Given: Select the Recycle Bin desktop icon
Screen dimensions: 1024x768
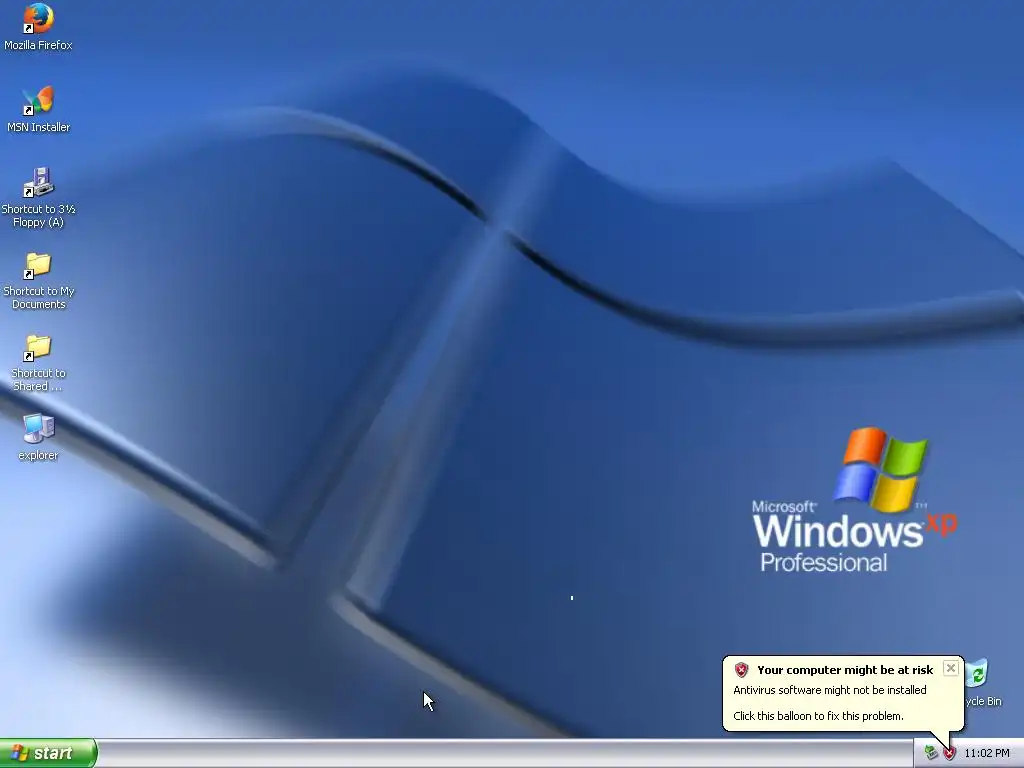Looking at the screenshot, I should click(979, 684).
